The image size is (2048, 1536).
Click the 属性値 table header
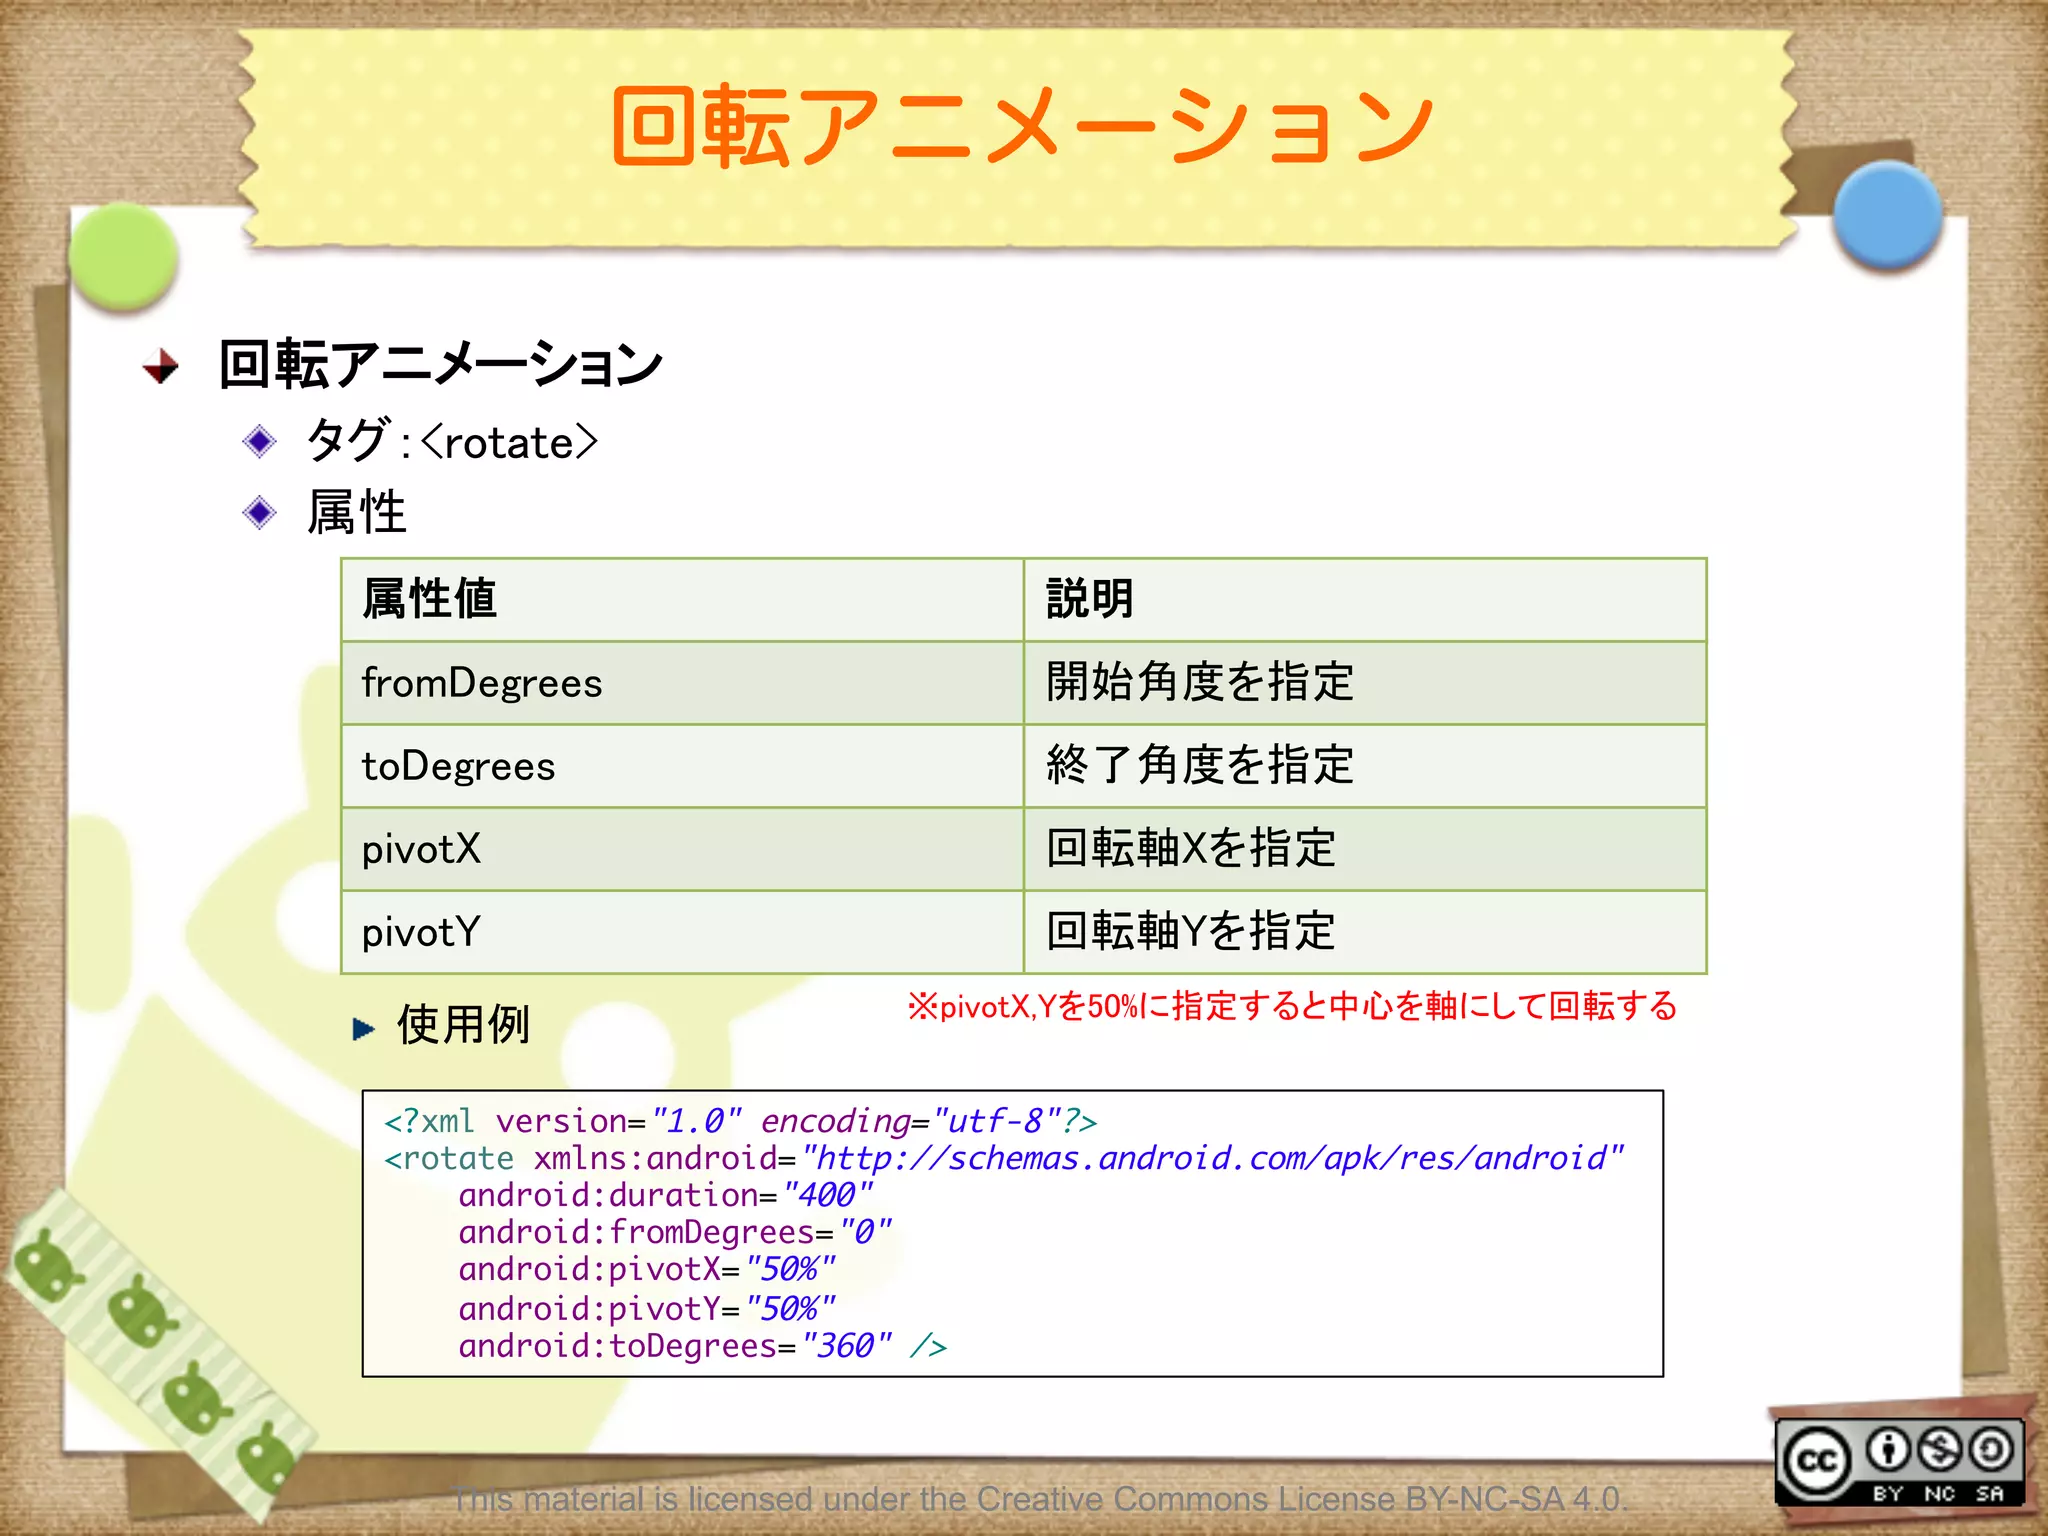click(x=683, y=600)
